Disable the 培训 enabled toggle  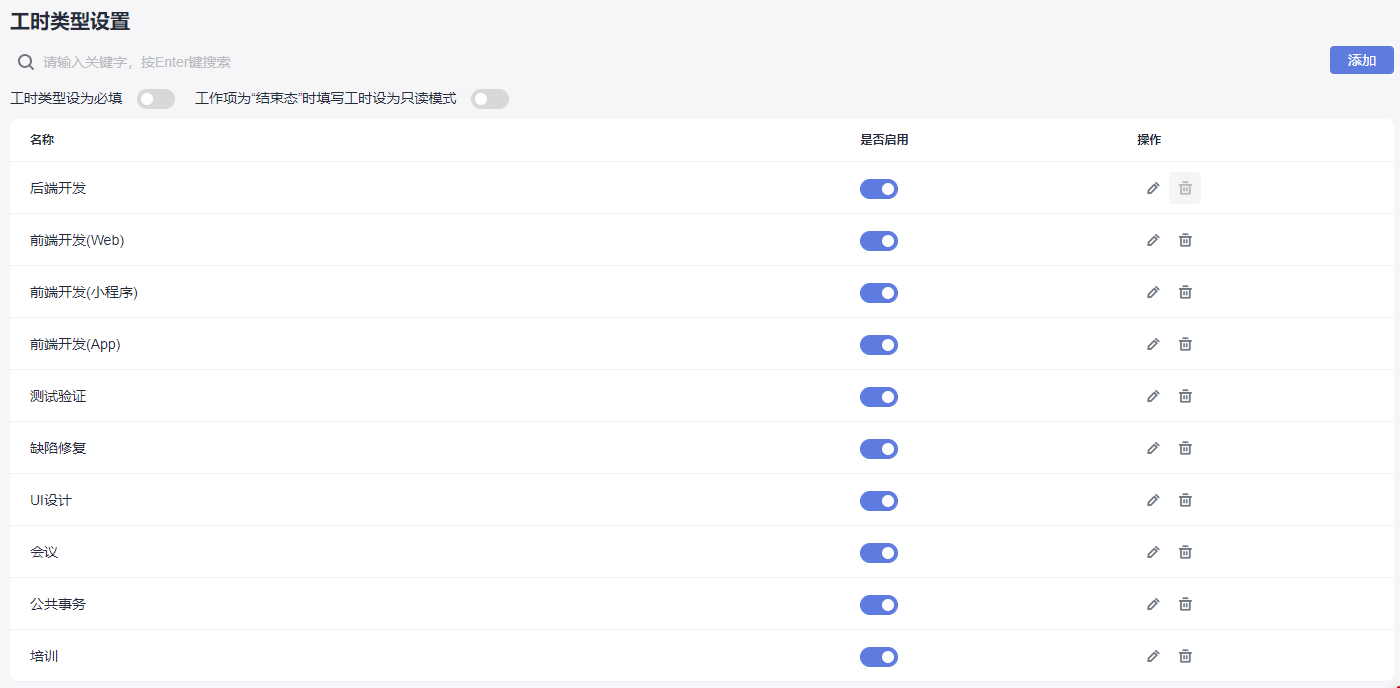point(879,657)
